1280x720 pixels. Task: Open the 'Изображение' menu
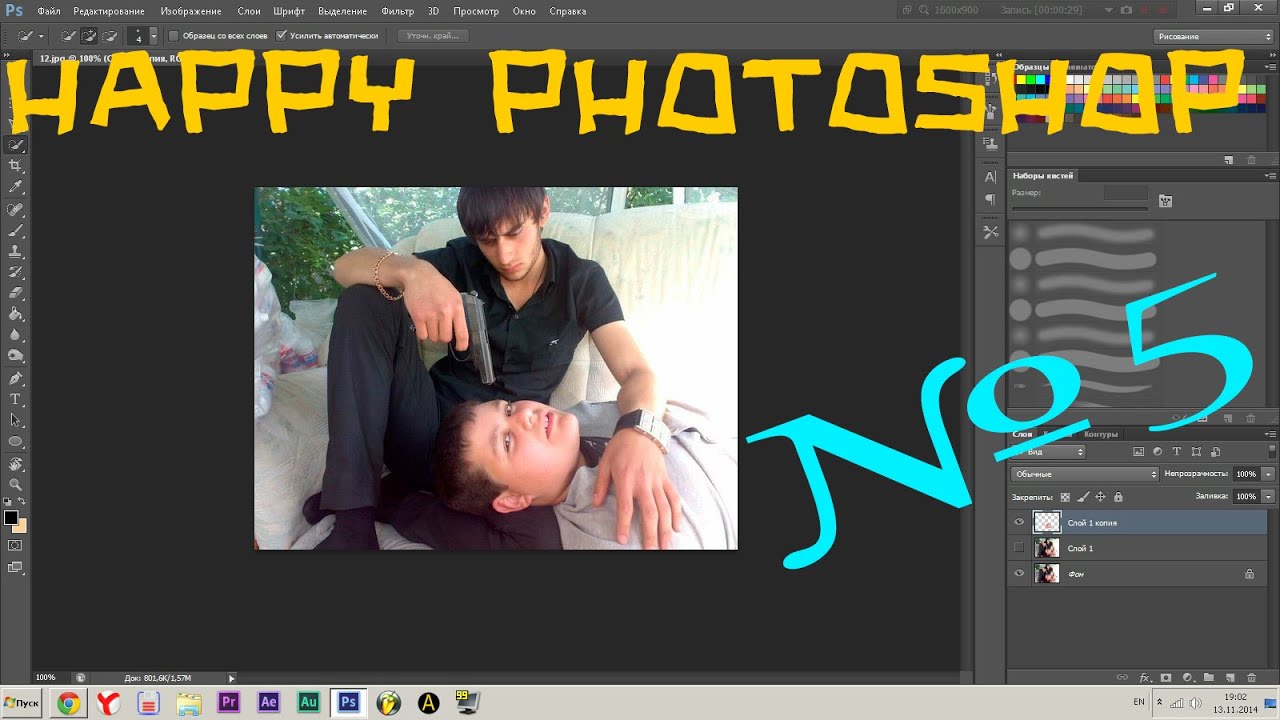click(x=190, y=11)
